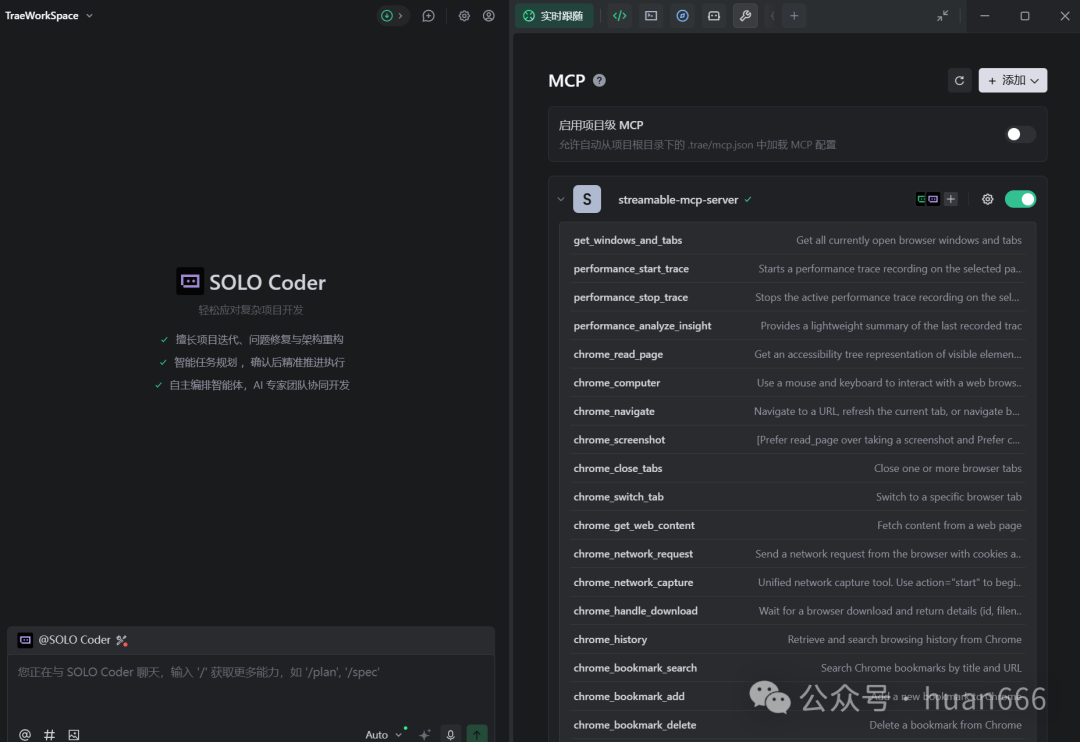
Task: Open the MCP help question mark
Action: coord(599,81)
